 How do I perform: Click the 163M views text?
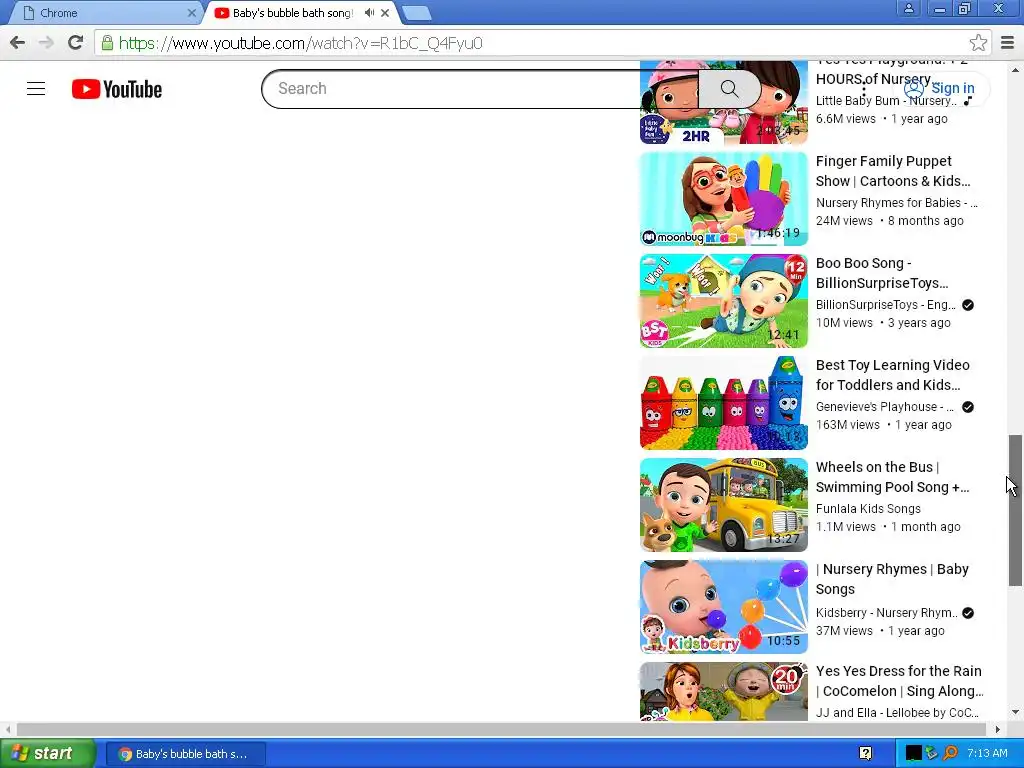point(848,425)
